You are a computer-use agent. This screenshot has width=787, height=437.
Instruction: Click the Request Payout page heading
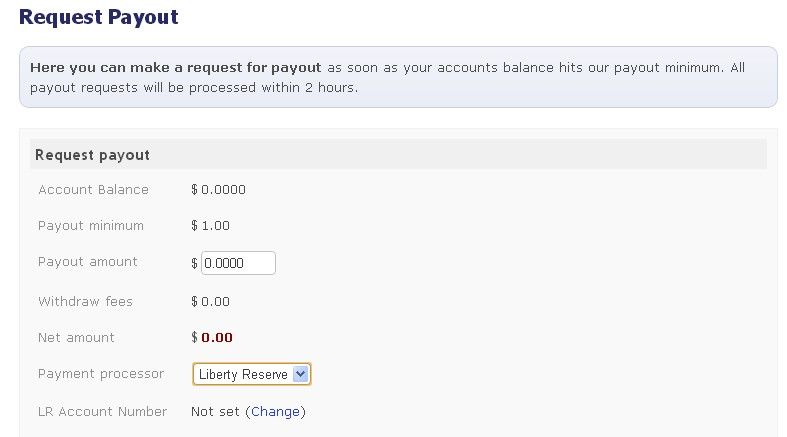click(x=99, y=17)
